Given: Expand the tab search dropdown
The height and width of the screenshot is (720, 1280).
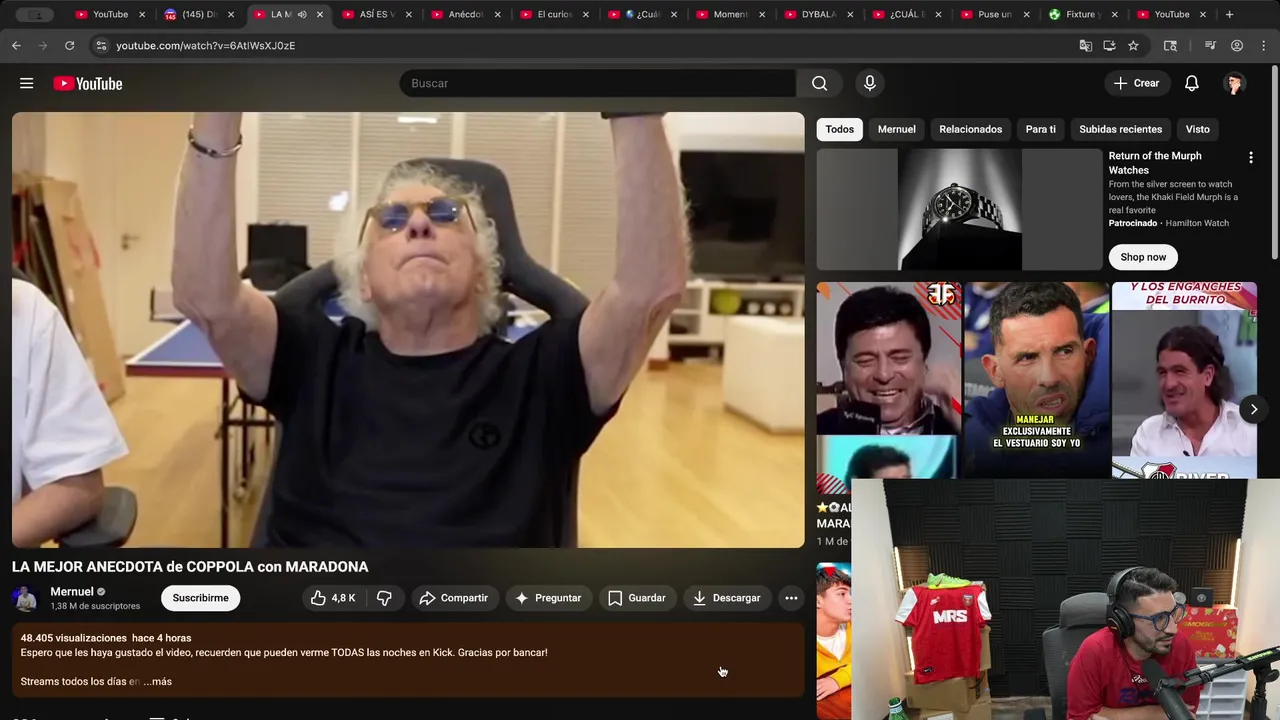Looking at the screenshot, I should click(x=35, y=14).
